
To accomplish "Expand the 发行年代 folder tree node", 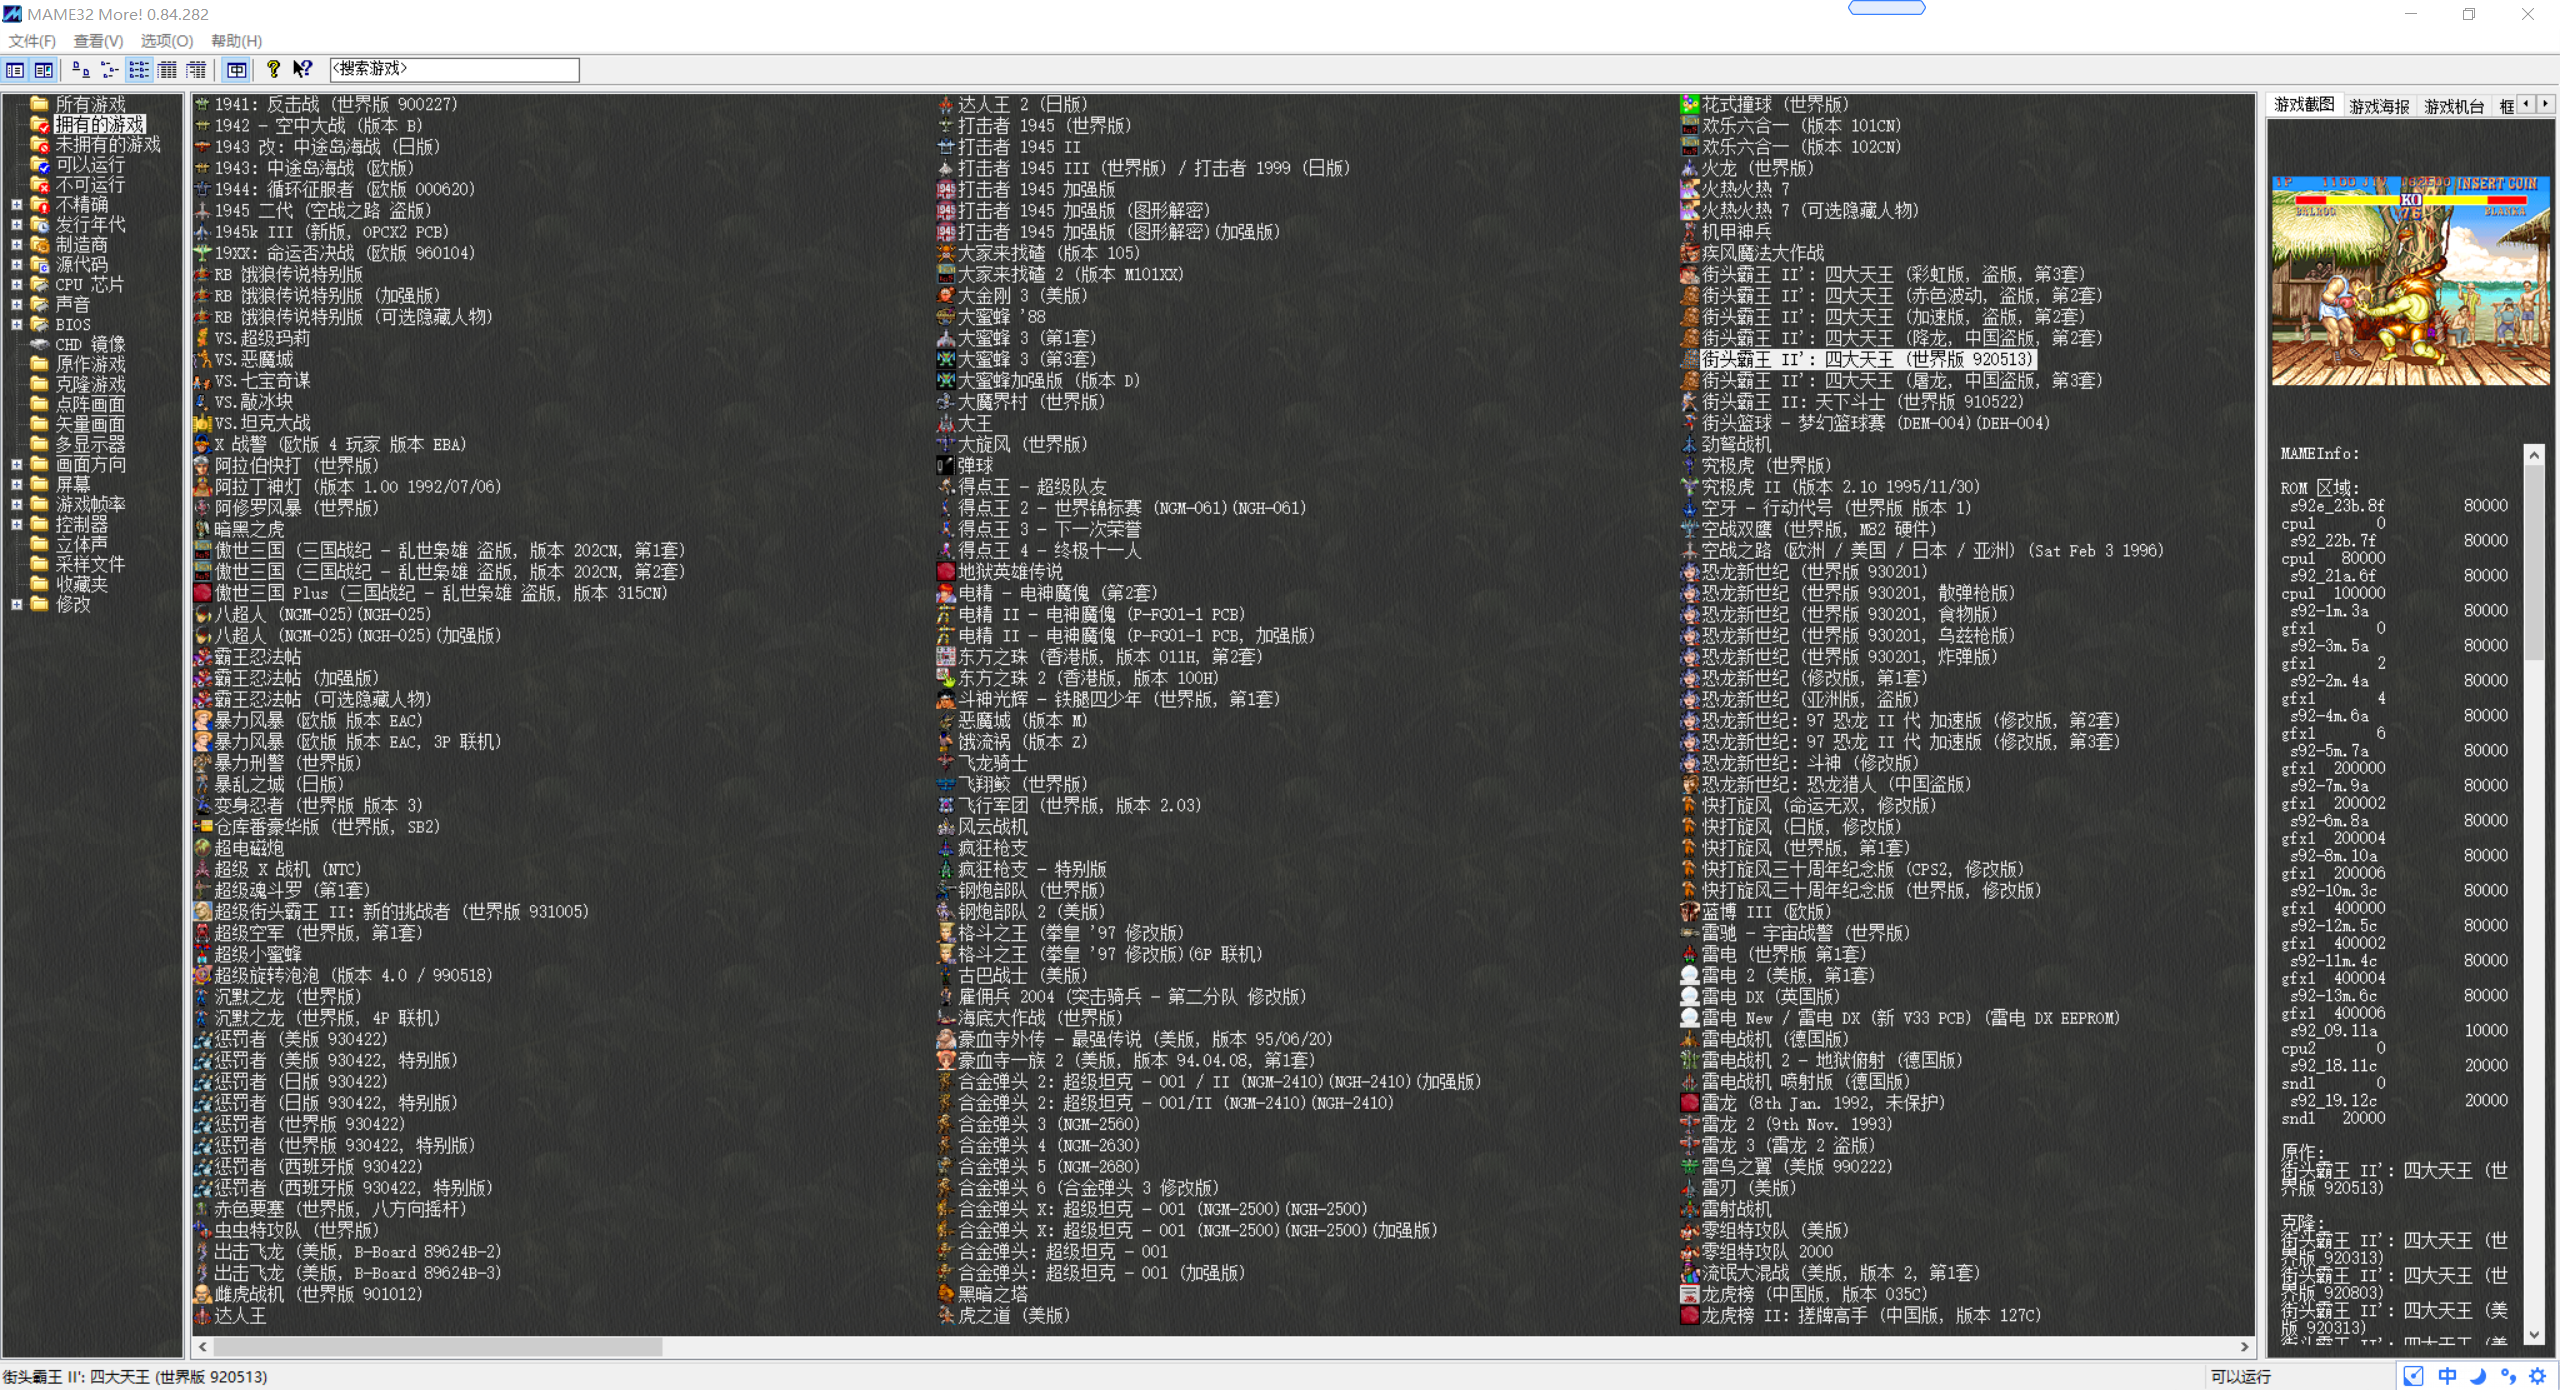I will pos(17,225).
